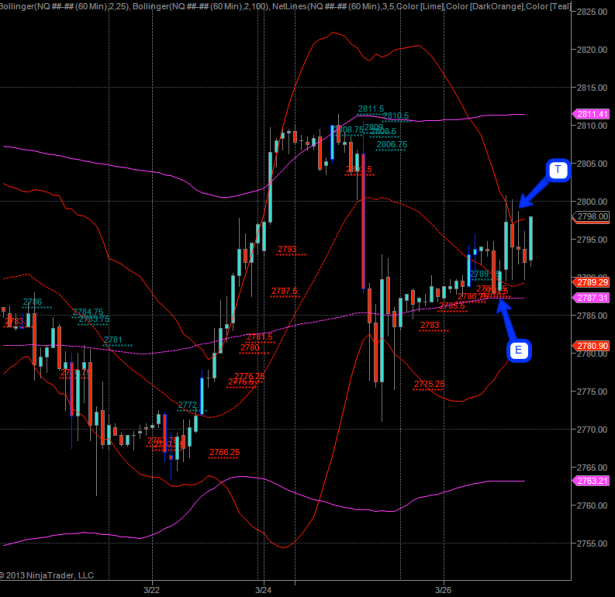This screenshot has width=615, height=597.
Task: Select the 2811.5 teal net line label
Action: pyautogui.click(x=371, y=108)
